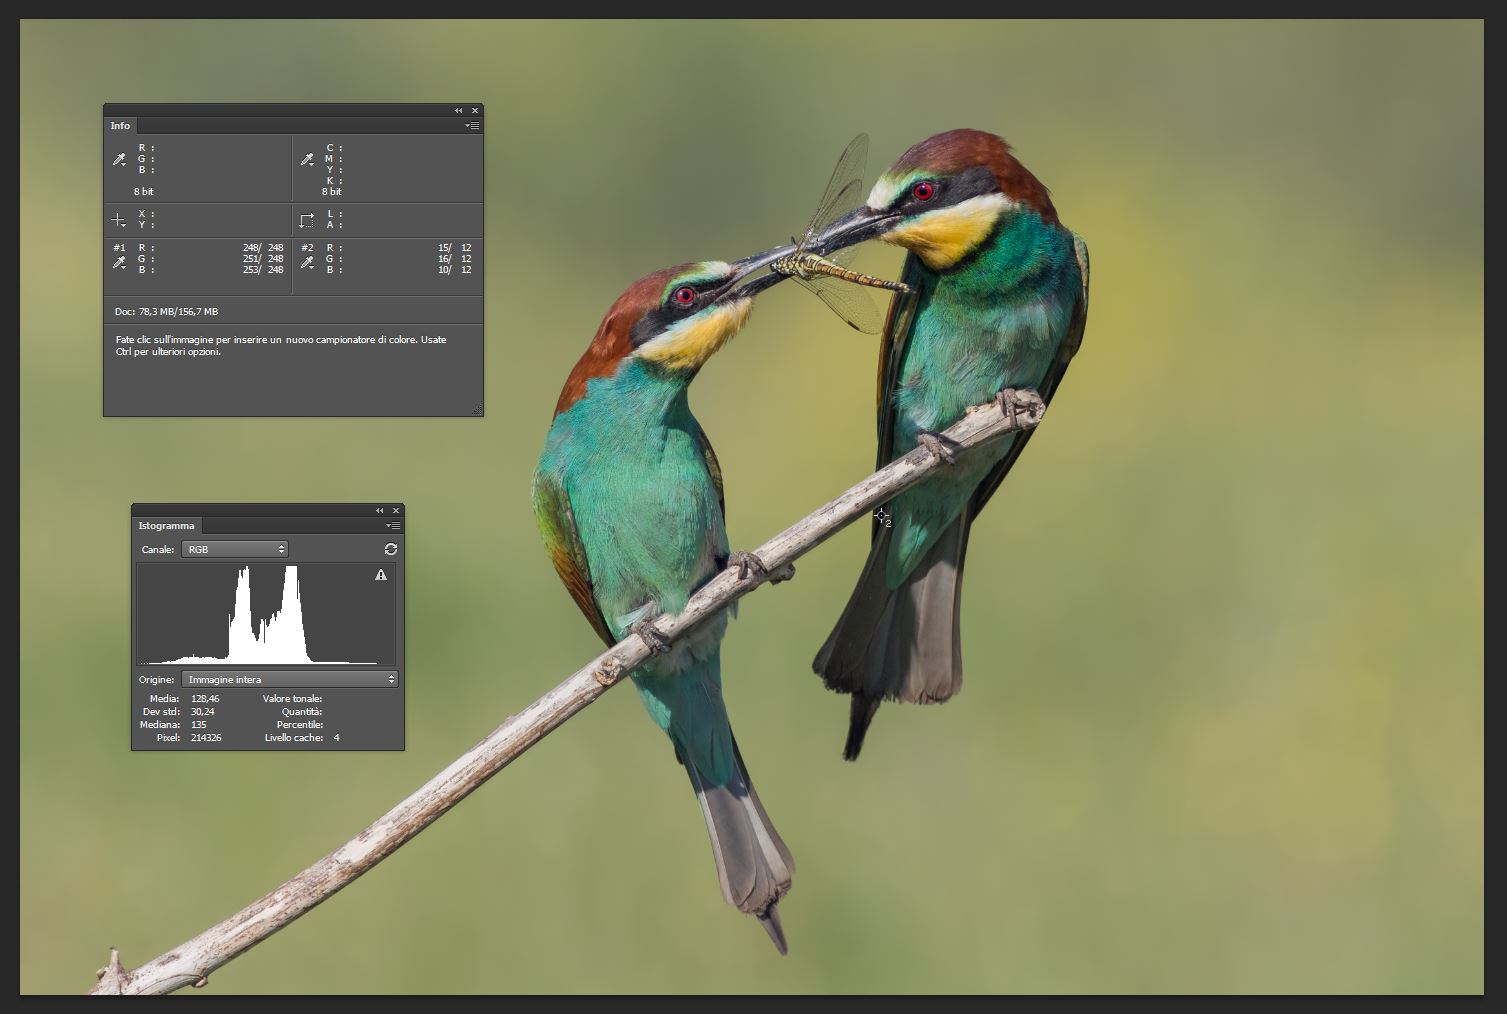This screenshot has height=1014, width=1507.
Task: Open the Istogramma panel flyout menu
Action: click(x=394, y=526)
